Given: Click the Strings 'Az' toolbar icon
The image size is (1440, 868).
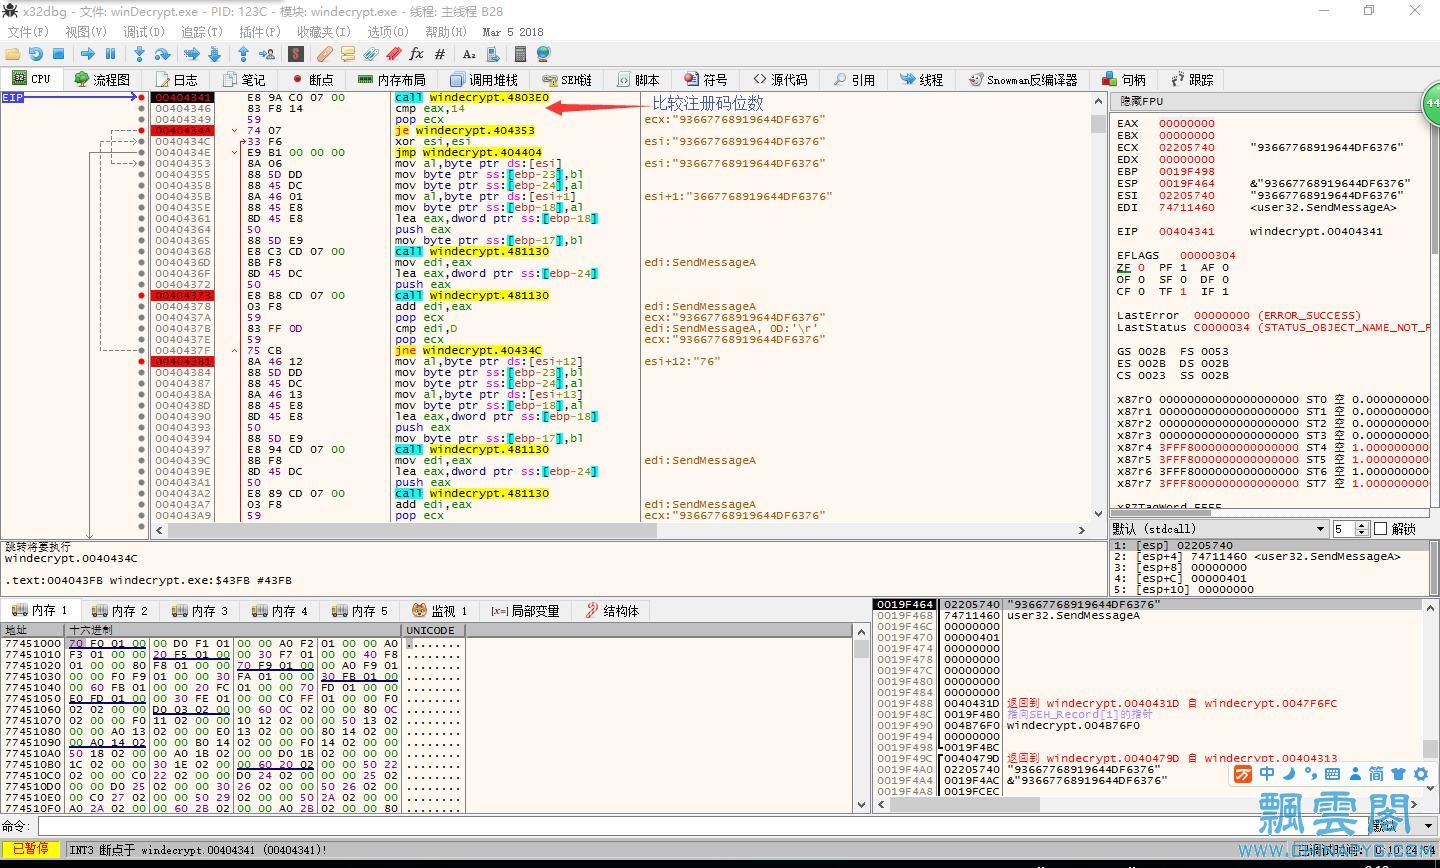Looking at the screenshot, I should point(469,54).
